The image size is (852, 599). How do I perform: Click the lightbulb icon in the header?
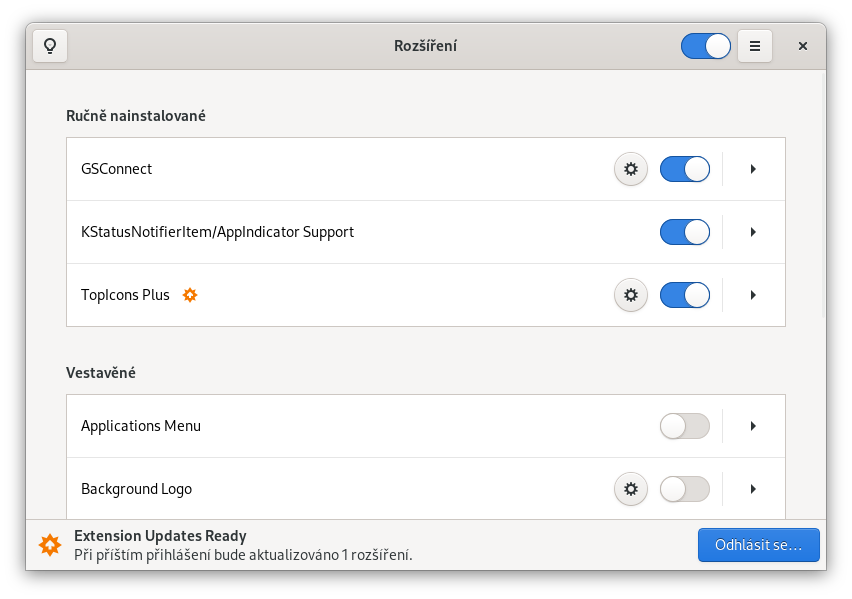pyautogui.click(x=50, y=46)
